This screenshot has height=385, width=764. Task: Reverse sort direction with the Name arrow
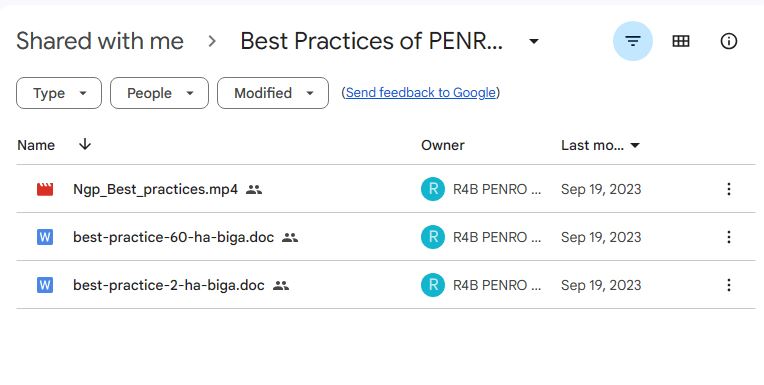point(85,144)
